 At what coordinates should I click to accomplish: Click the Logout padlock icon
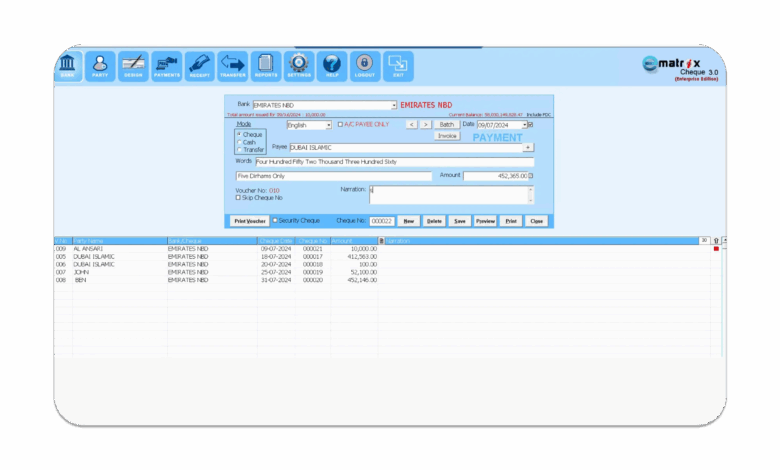[365, 66]
